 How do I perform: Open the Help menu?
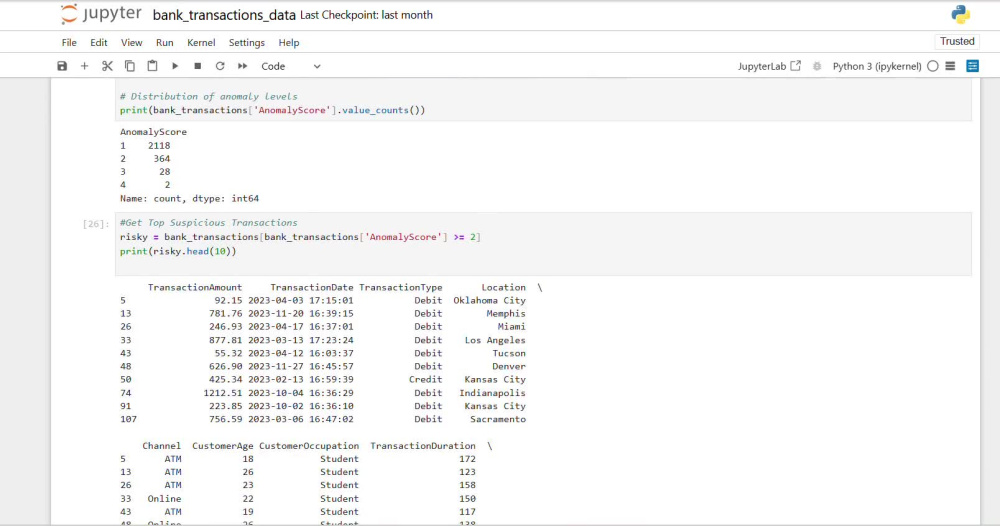click(x=289, y=43)
